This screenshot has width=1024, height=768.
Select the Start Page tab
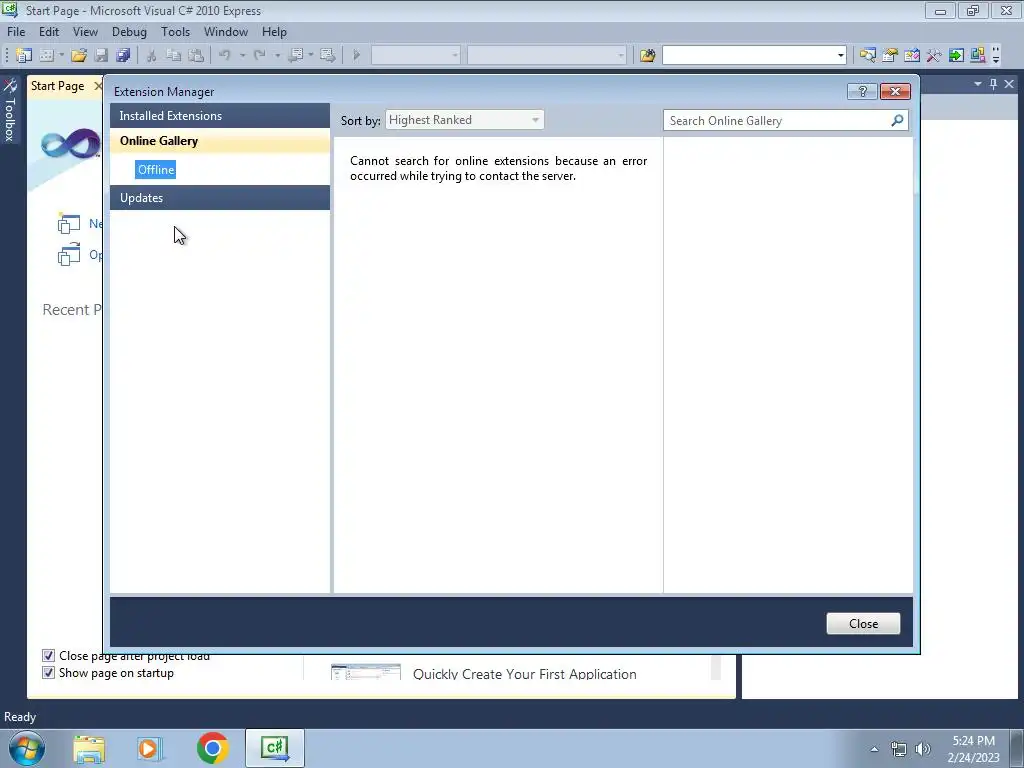click(x=57, y=86)
